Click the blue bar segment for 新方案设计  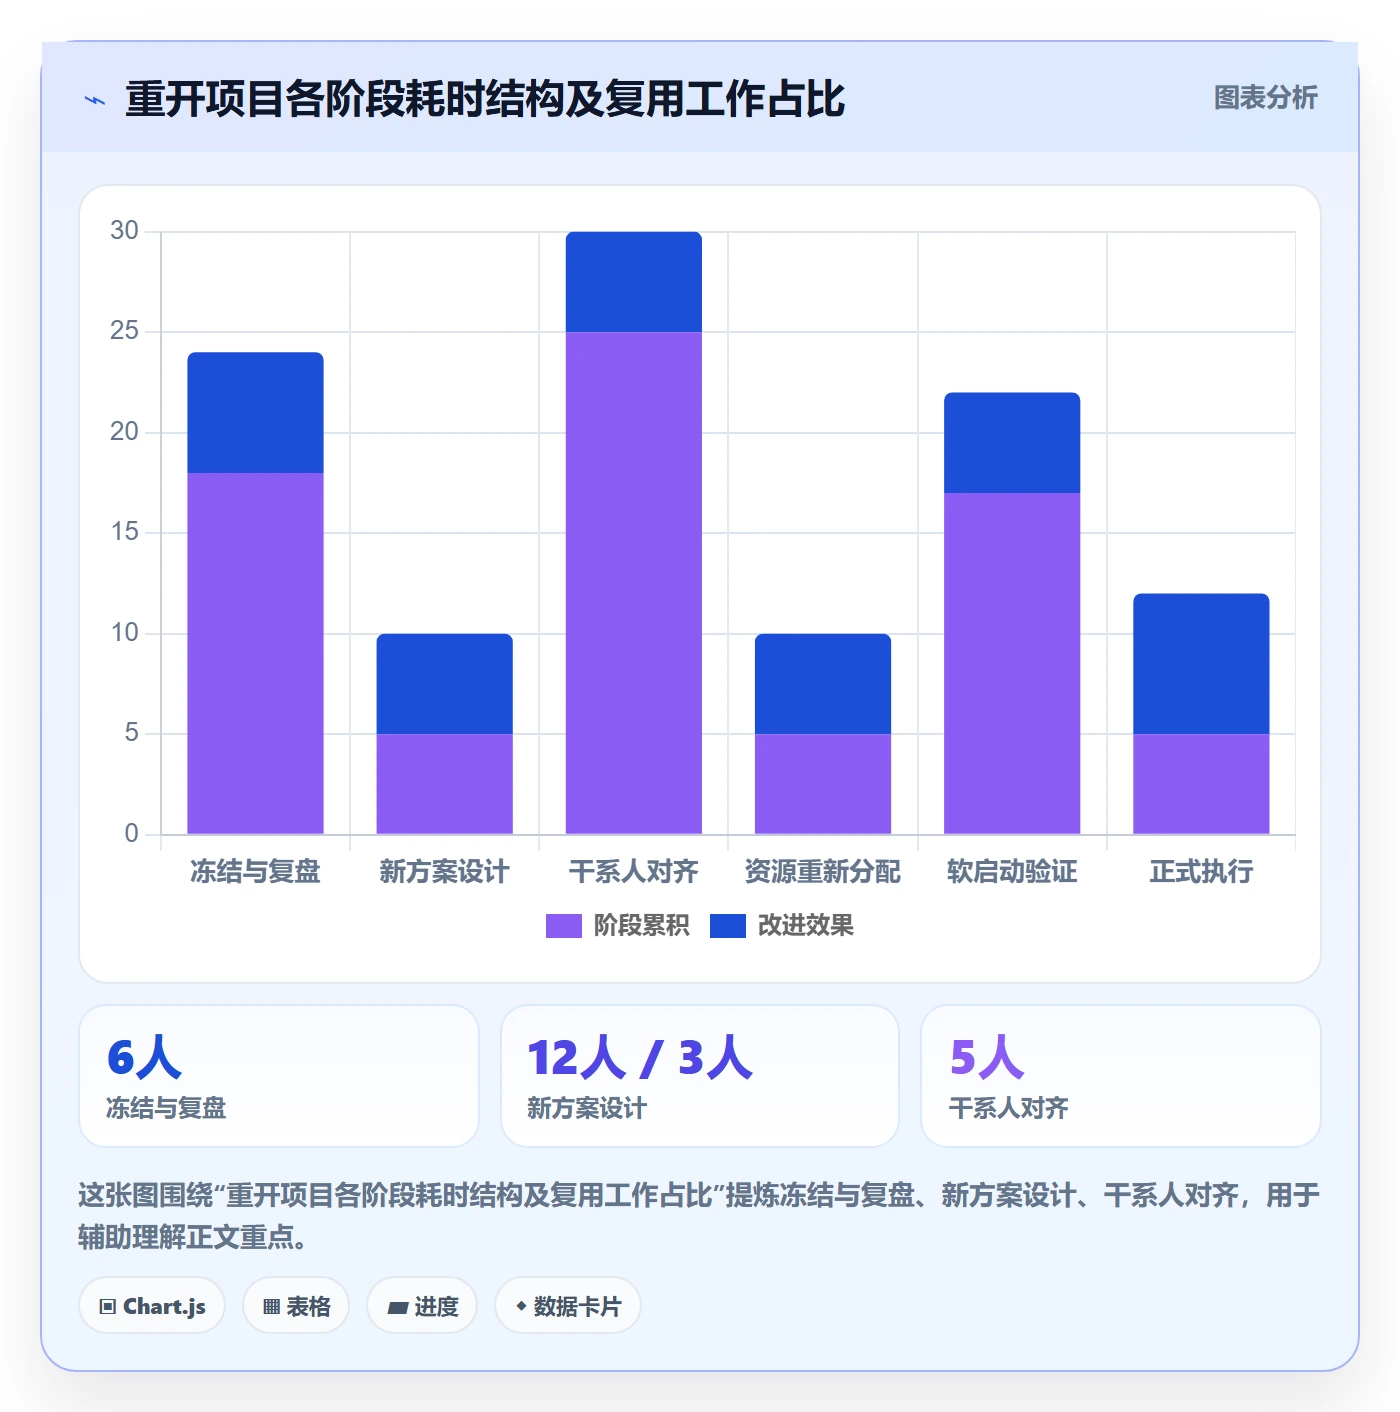(x=444, y=684)
